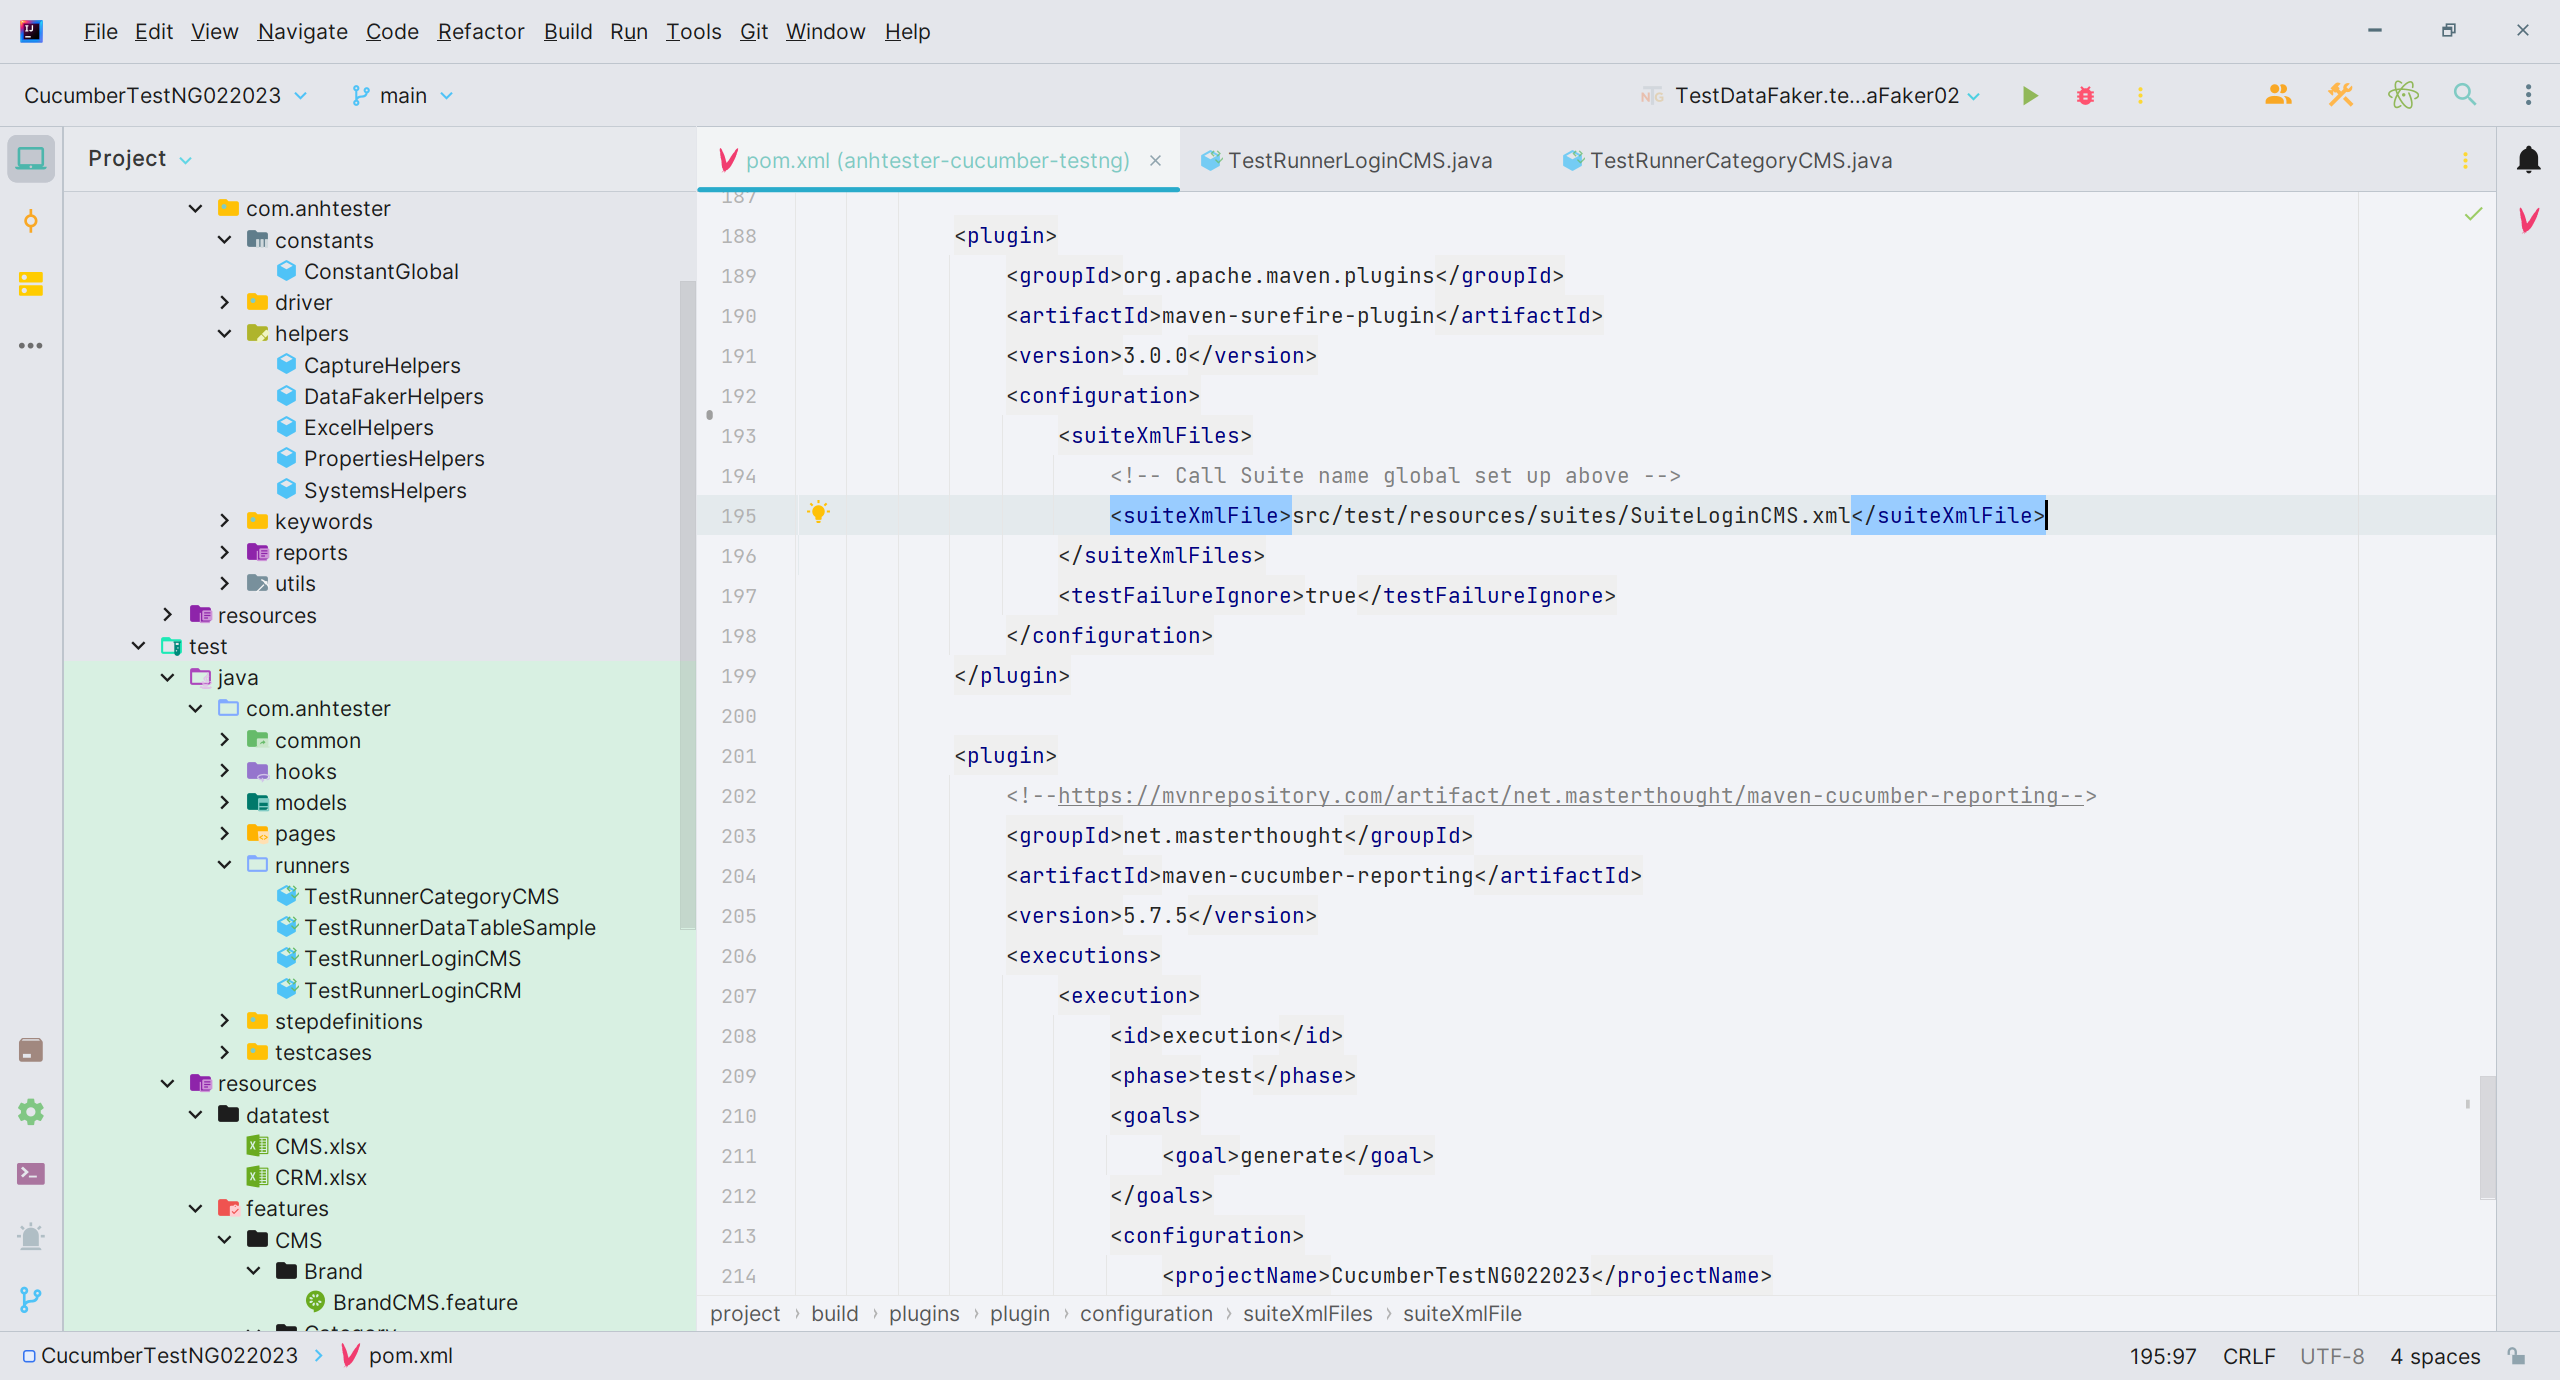Expand the stepdefinitions folder
The image size is (2560, 1380).
coord(225,1021)
